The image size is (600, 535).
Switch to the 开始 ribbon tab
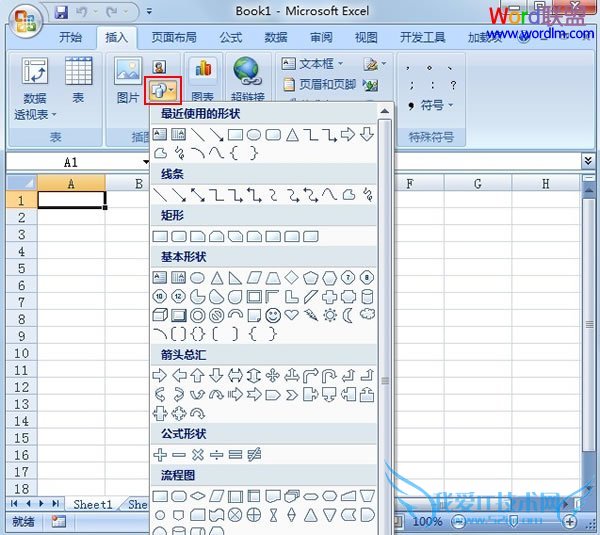pyautogui.click(x=70, y=38)
